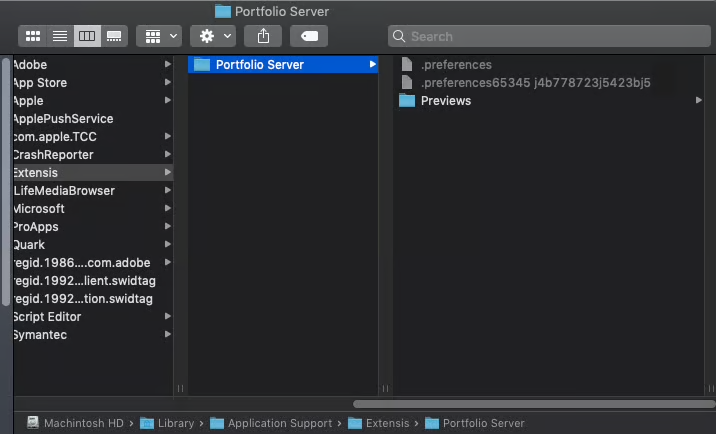Click the Edit Tags icon

coord(309,36)
